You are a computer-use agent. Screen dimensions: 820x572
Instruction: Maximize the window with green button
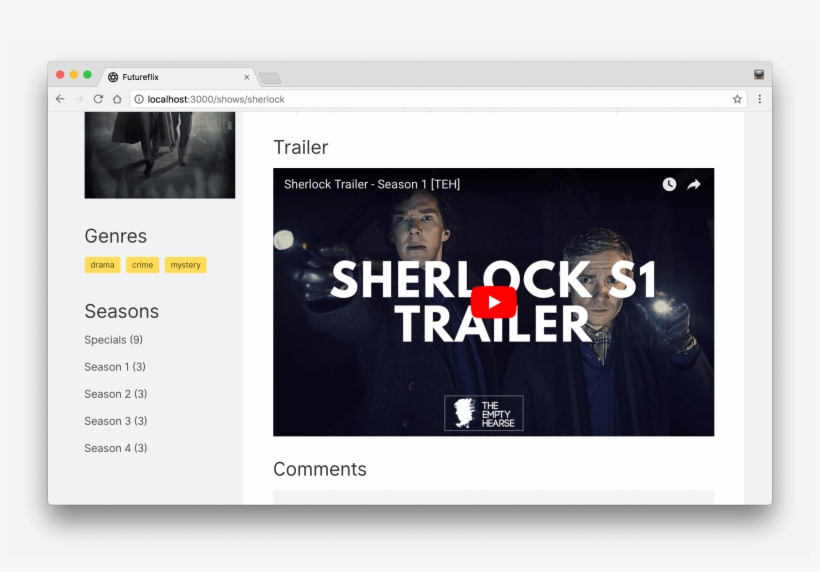(87, 75)
